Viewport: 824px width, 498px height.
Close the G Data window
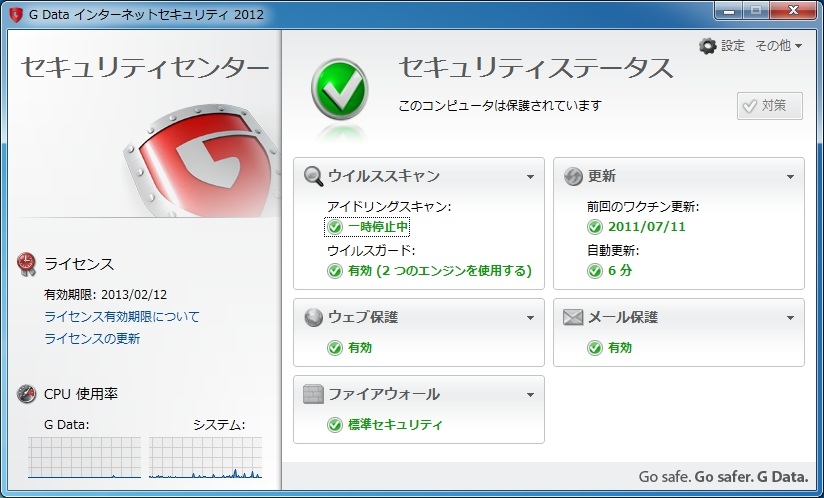coord(794,11)
